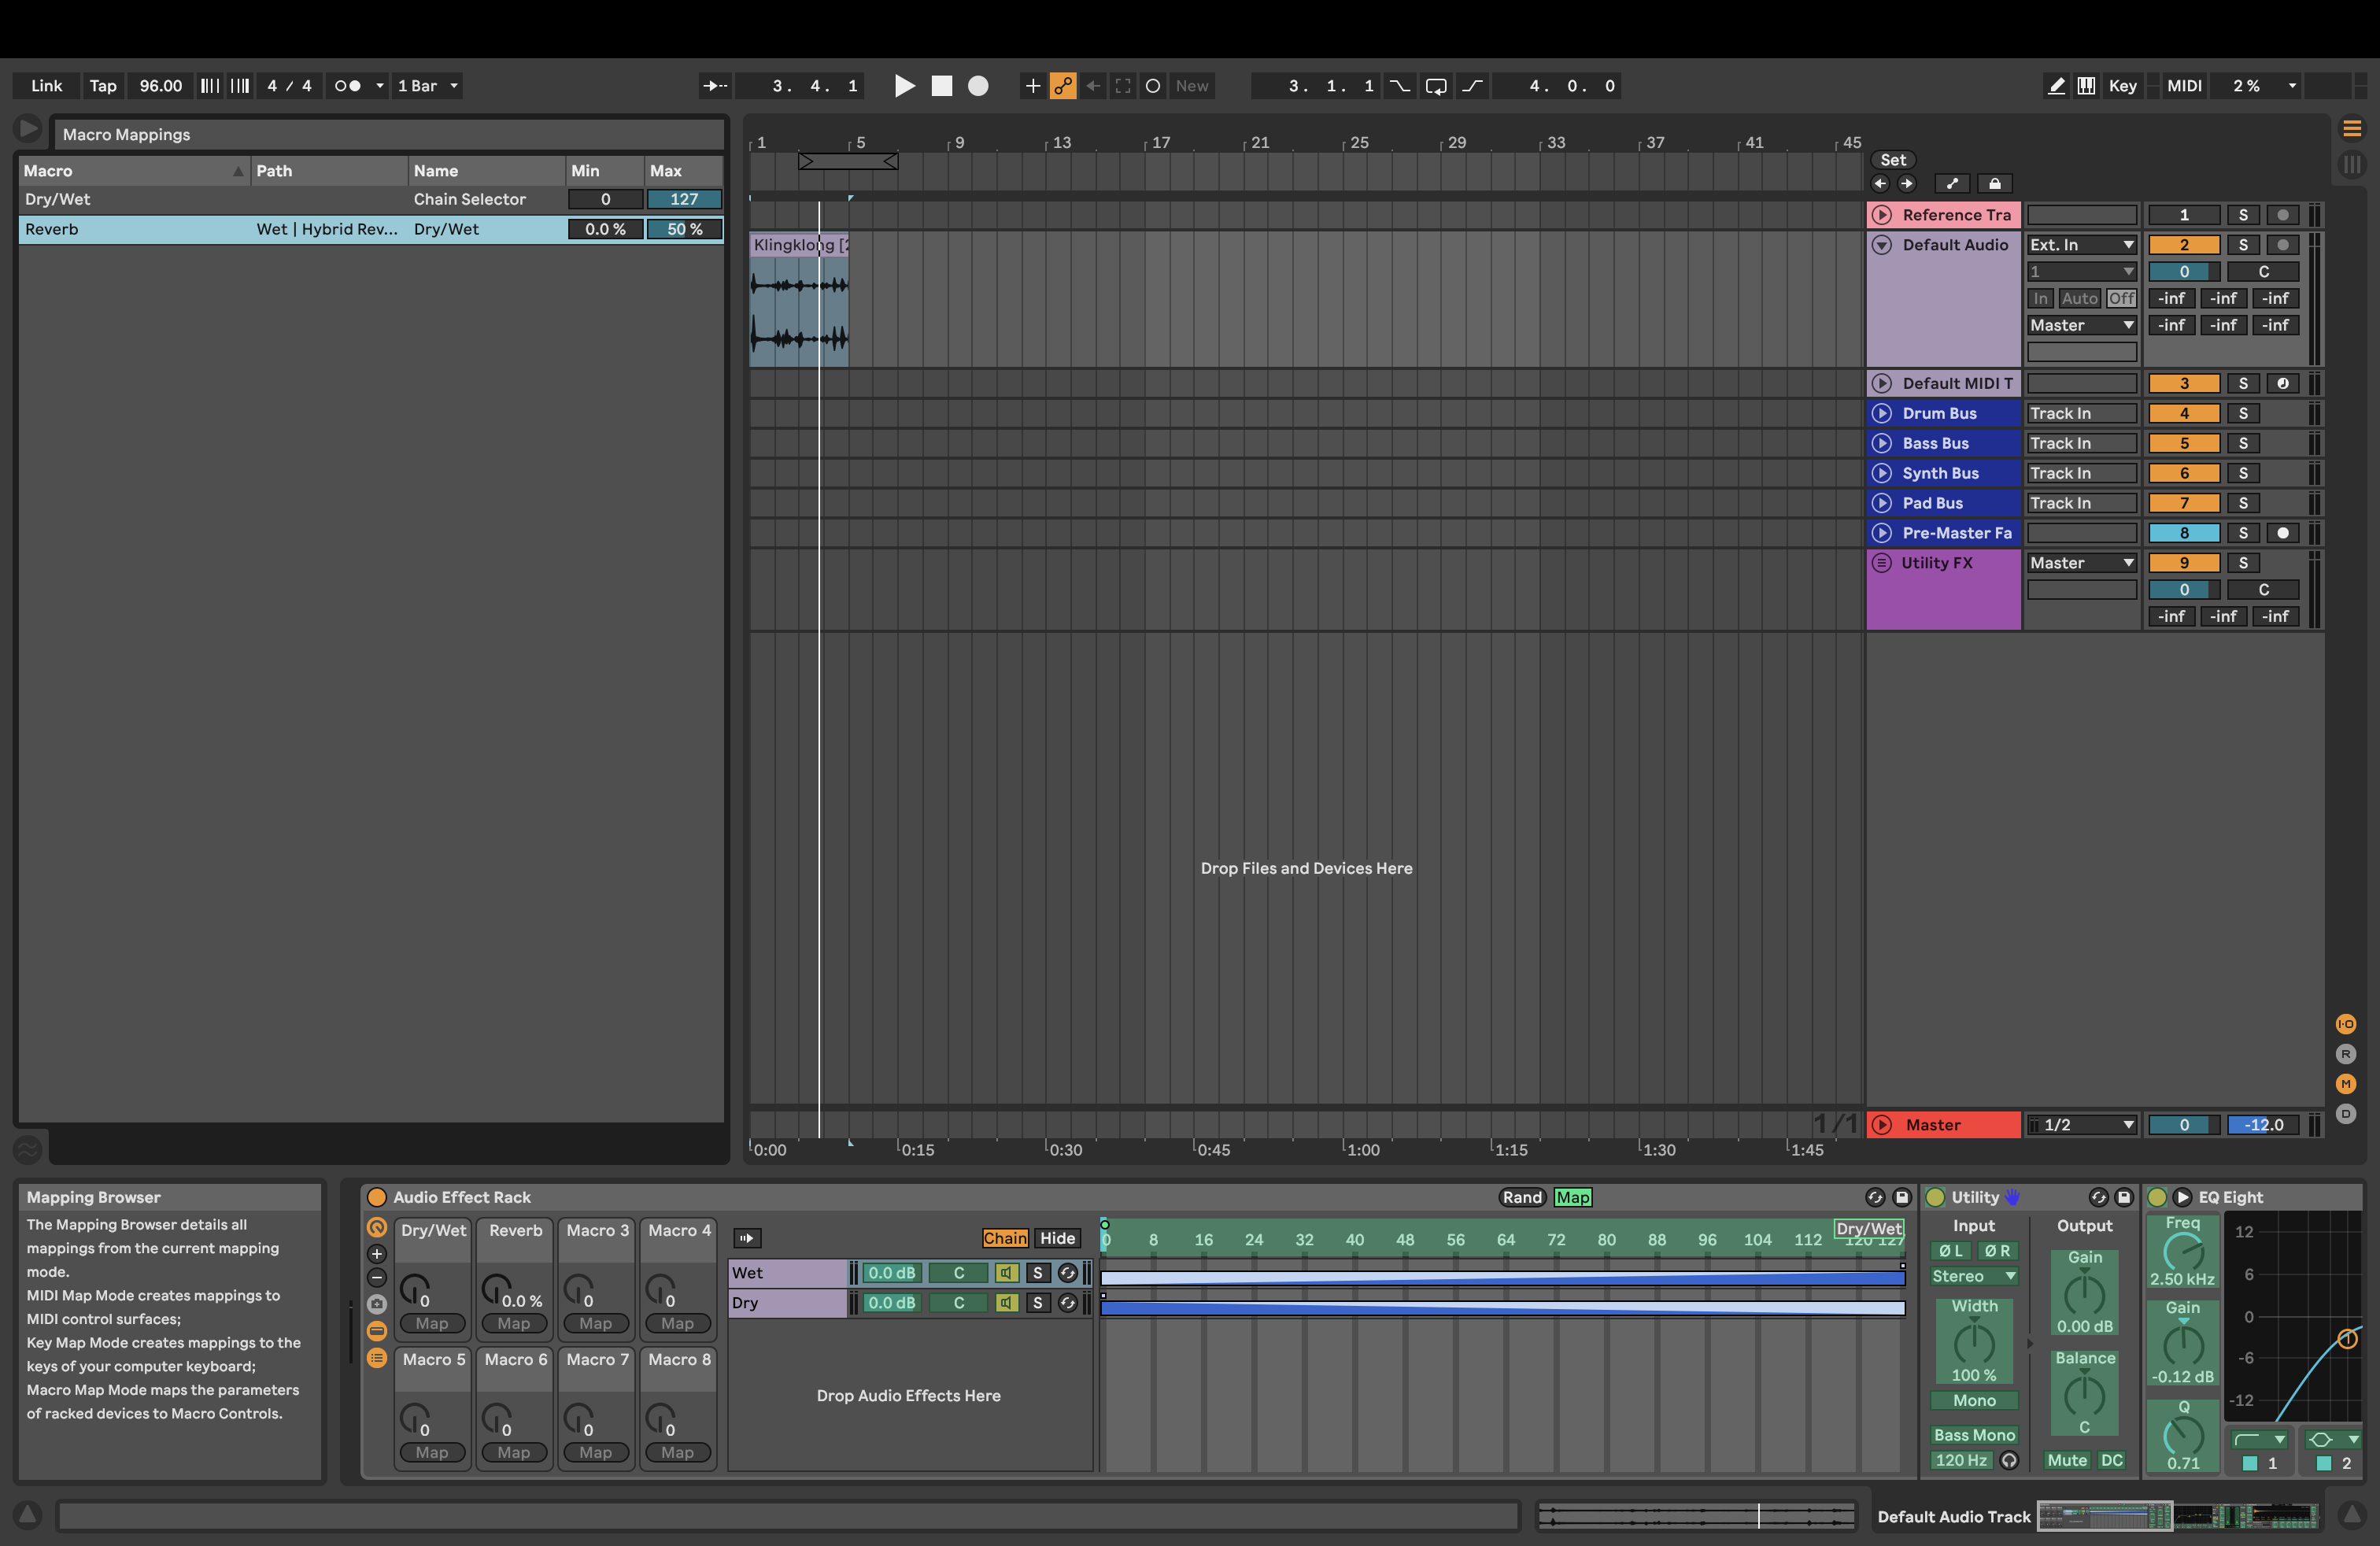2380x1546 pixels.
Task: Click the I-O section toggle on the right edge
Action: pyautogui.click(x=2347, y=1024)
